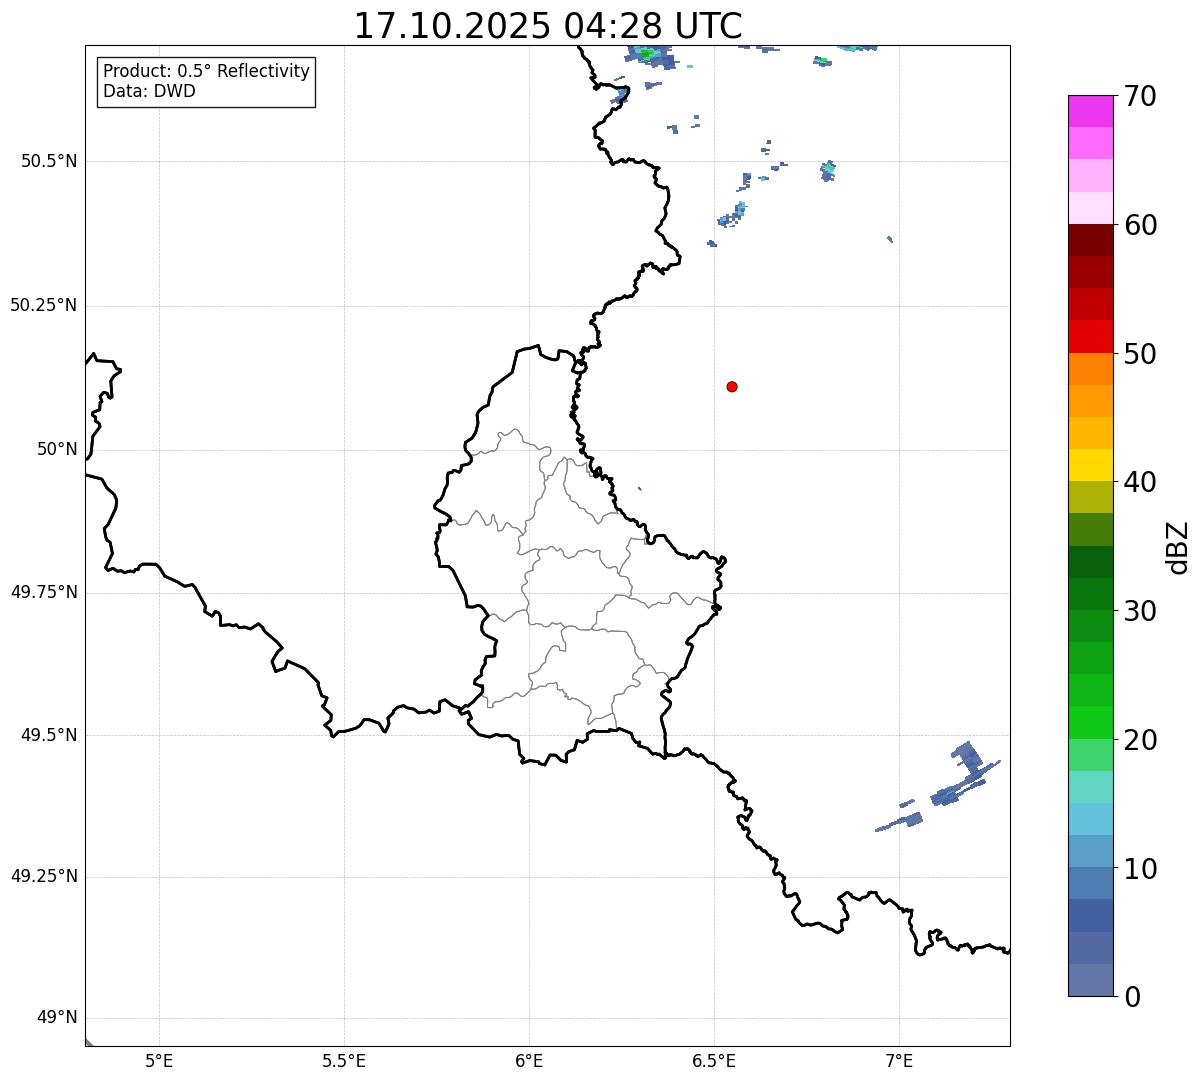
Task: Click the 10 tick on the colorbar
Action: (x=1140, y=869)
